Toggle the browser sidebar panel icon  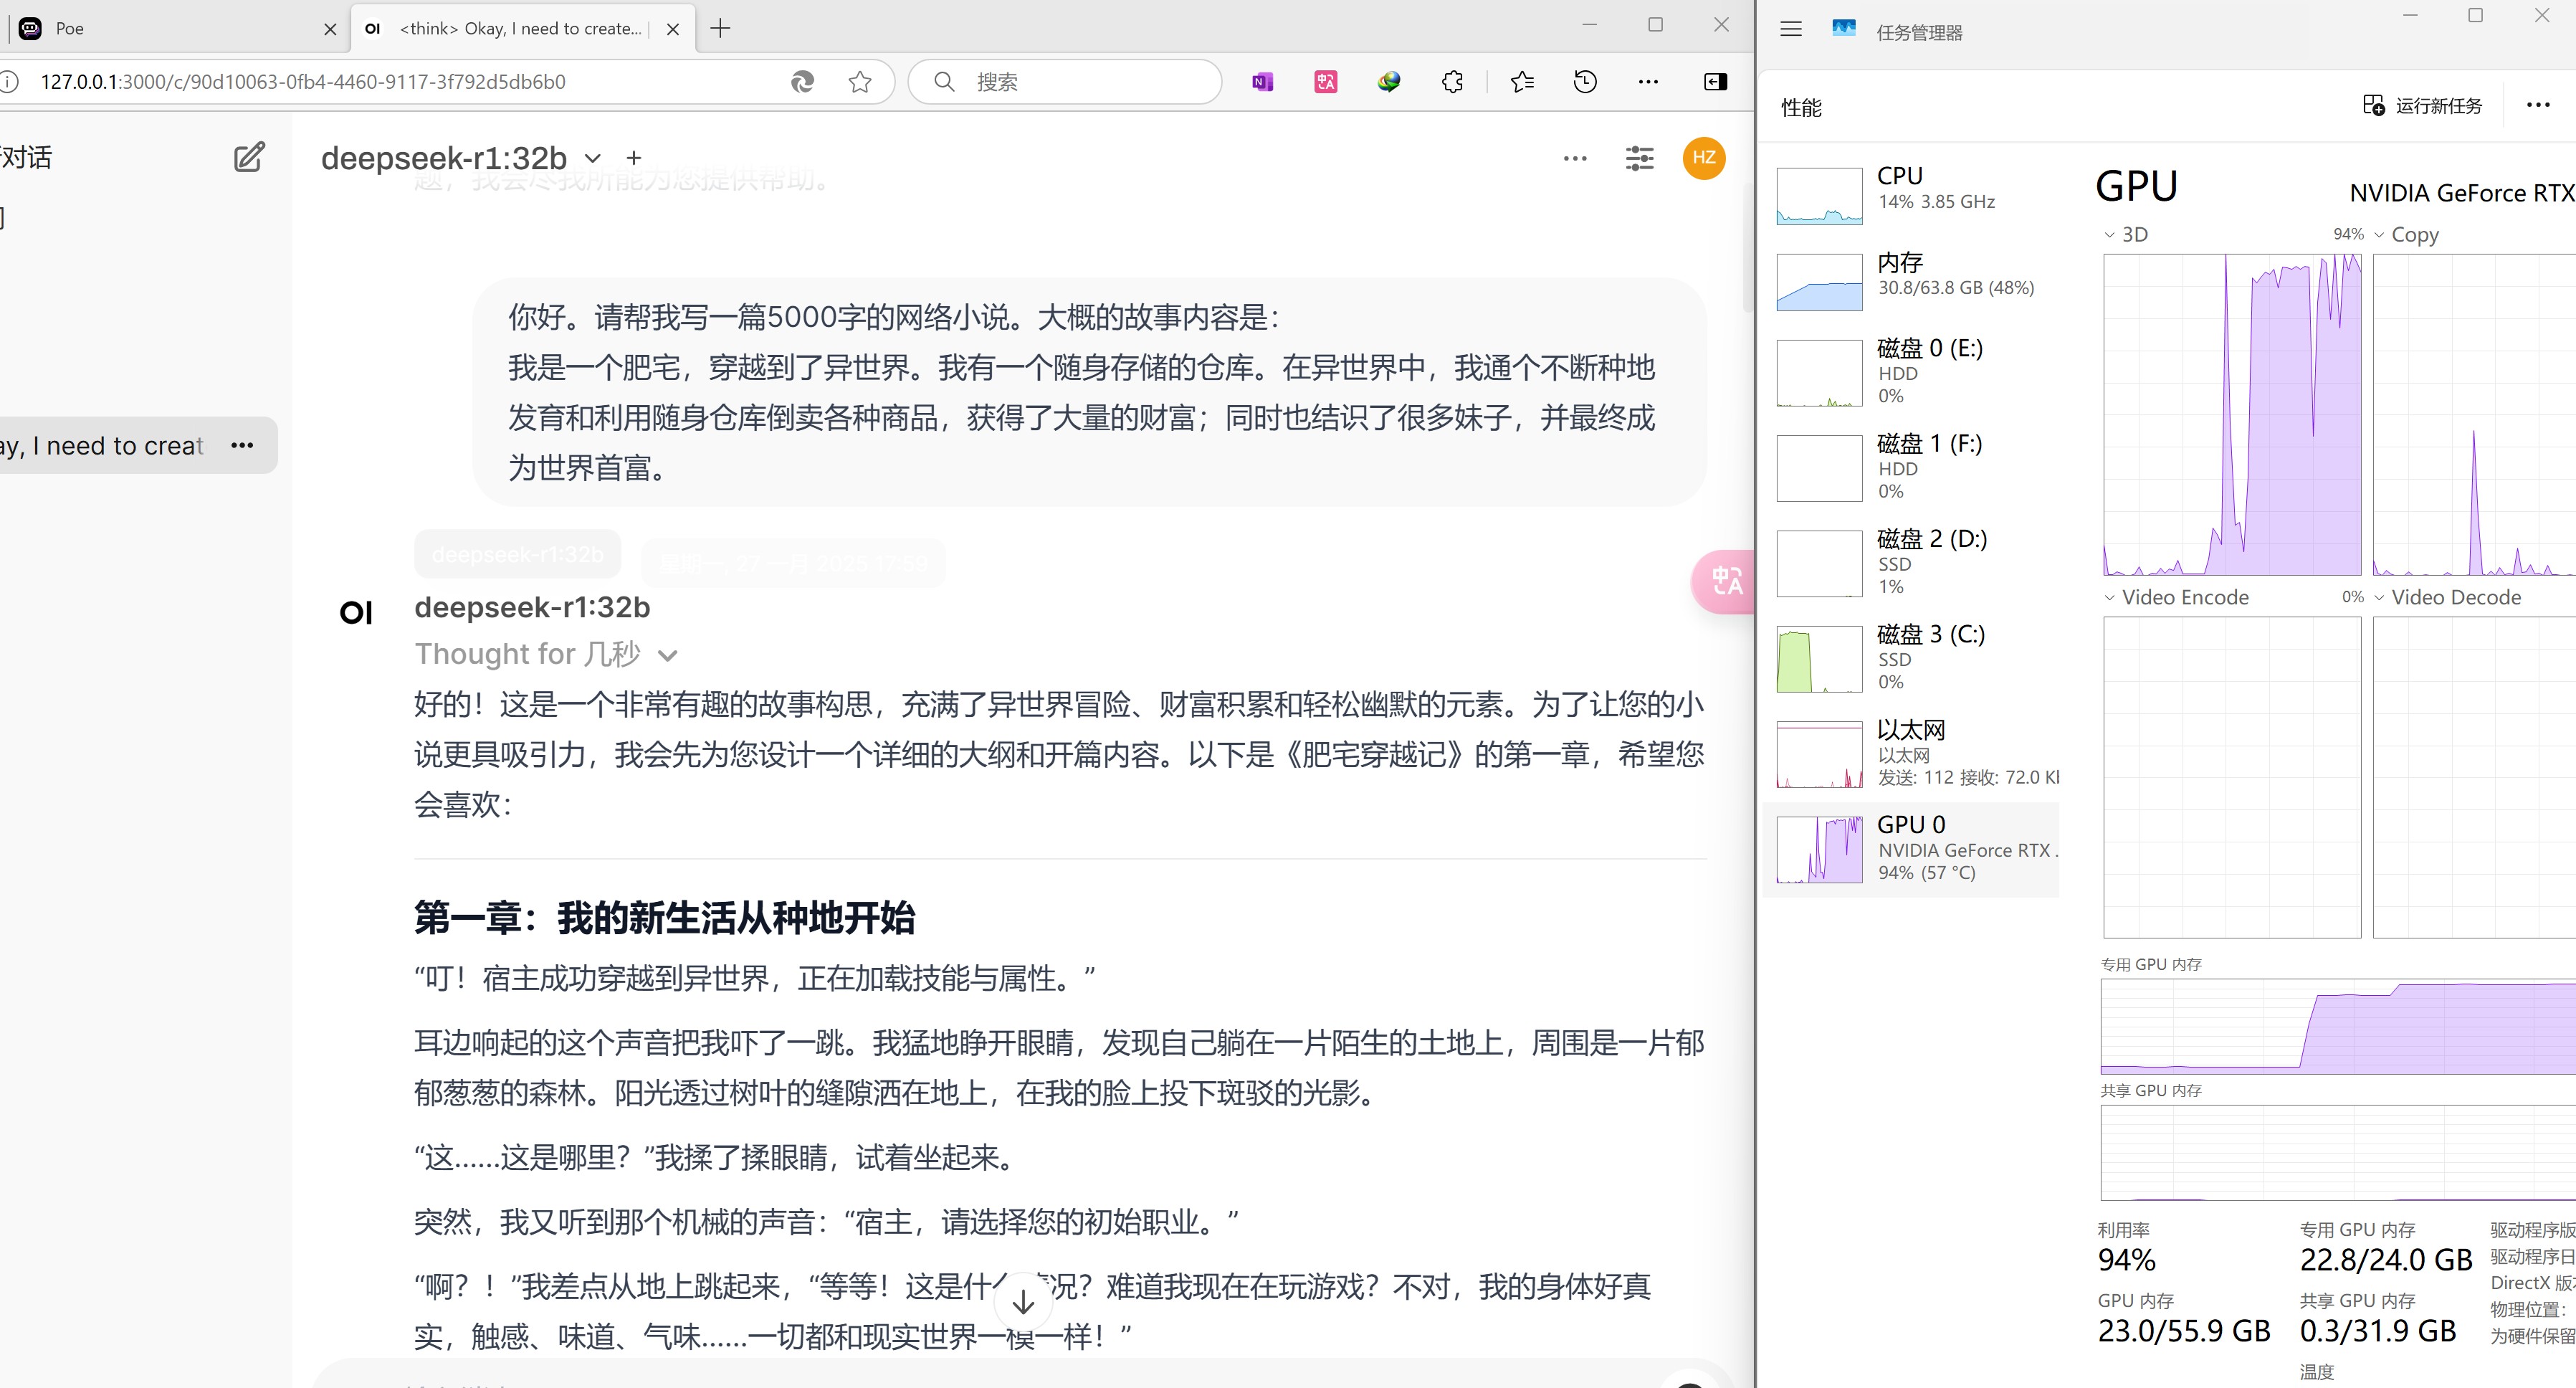click(x=1715, y=82)
